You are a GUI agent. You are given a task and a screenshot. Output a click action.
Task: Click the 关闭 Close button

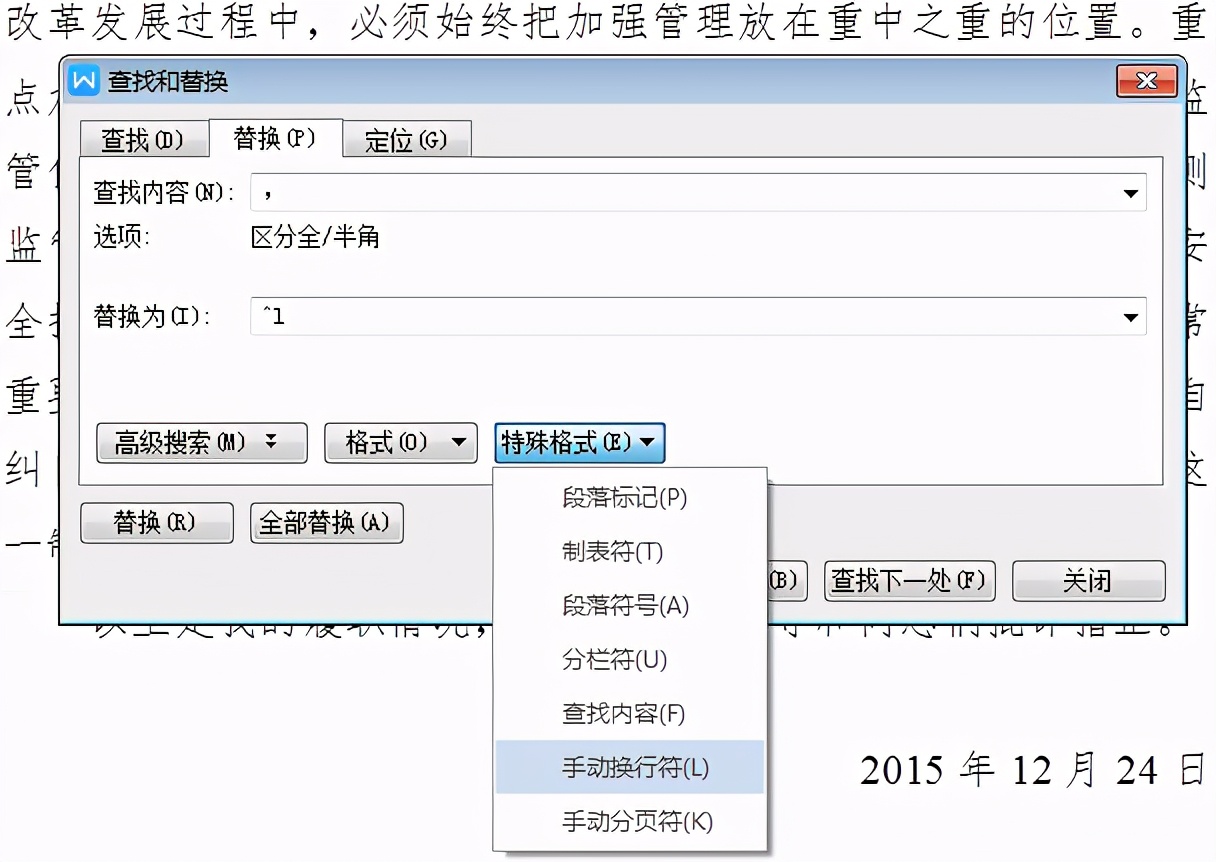pyautogui.click(x=1088, y=580)
